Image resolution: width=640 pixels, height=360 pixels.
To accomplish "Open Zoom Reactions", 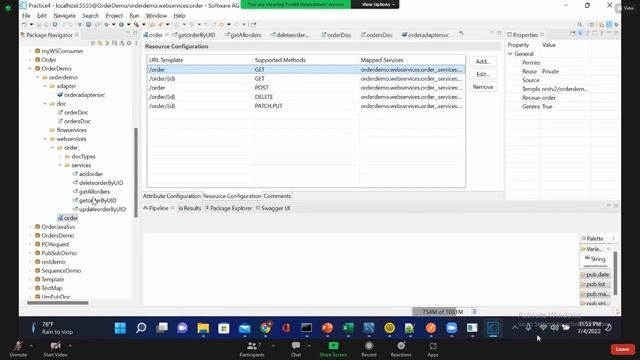I will (401, 349).
